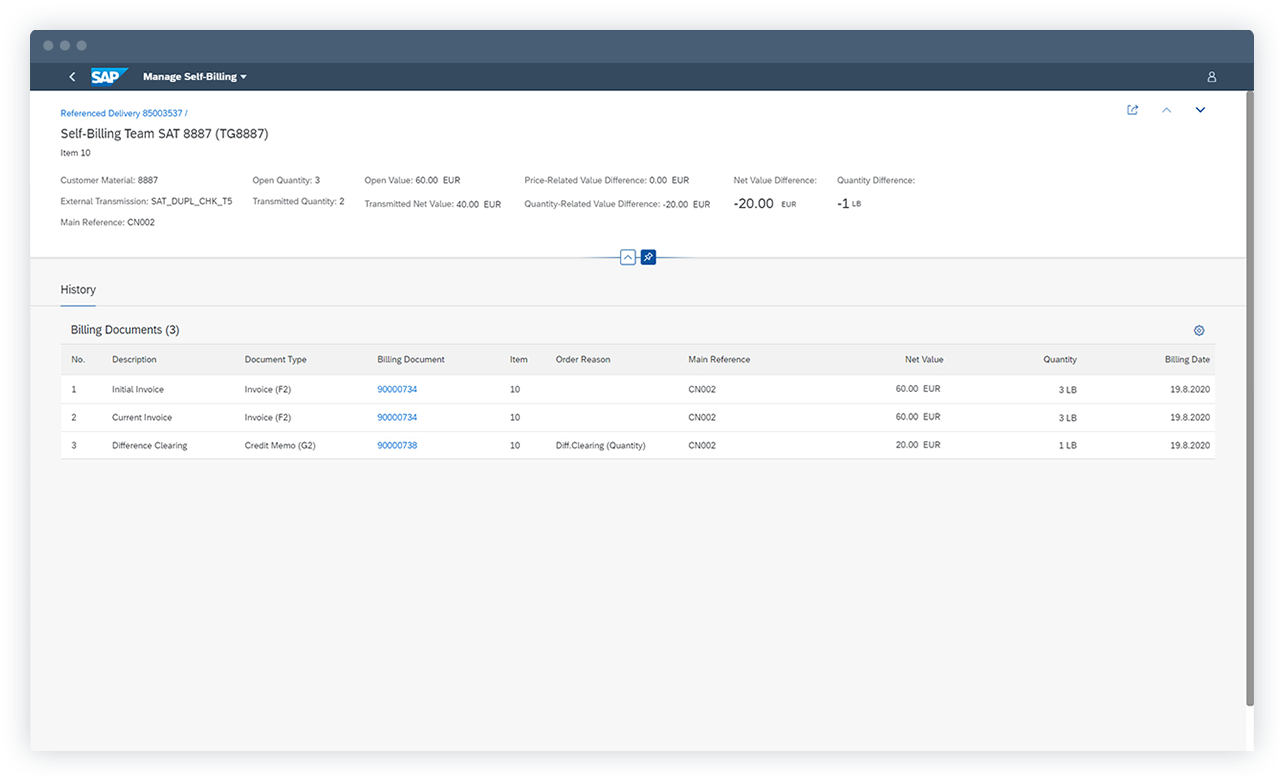Navigate to next item using down arrow icon
The width and height of the screenshot is (1284, 780).
click(x=1200, y=110)
